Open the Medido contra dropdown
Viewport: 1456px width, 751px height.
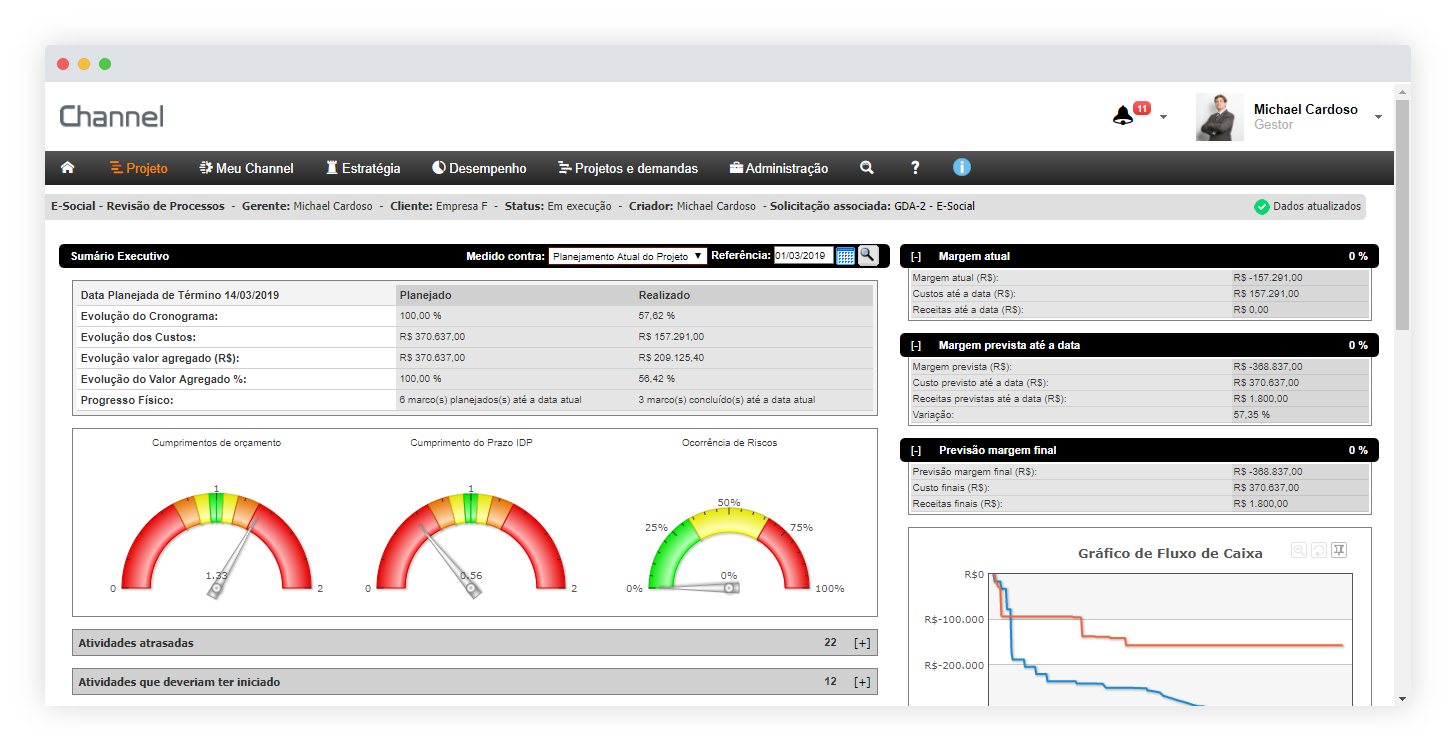point(627,256)
